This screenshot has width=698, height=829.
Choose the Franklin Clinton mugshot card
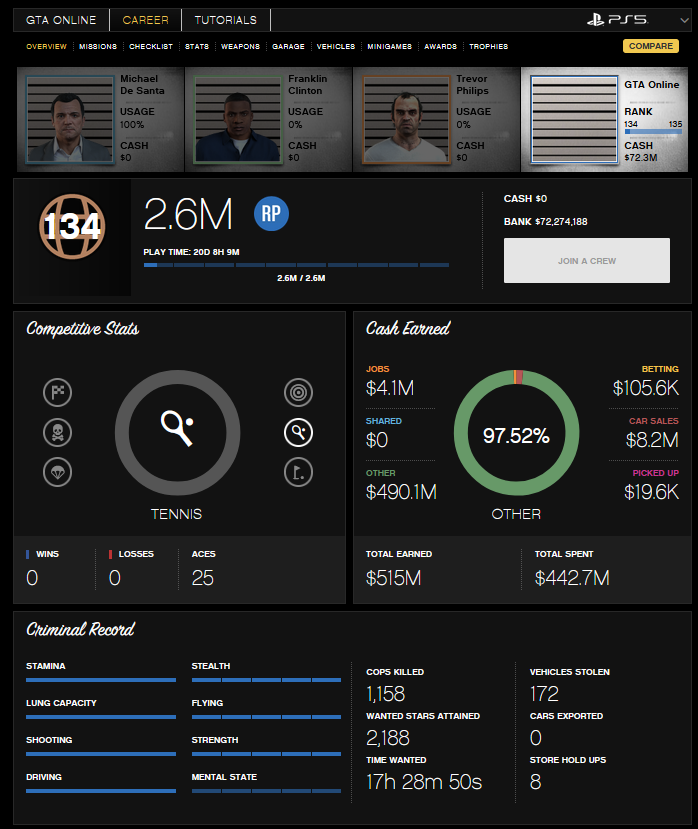[268, 120]
